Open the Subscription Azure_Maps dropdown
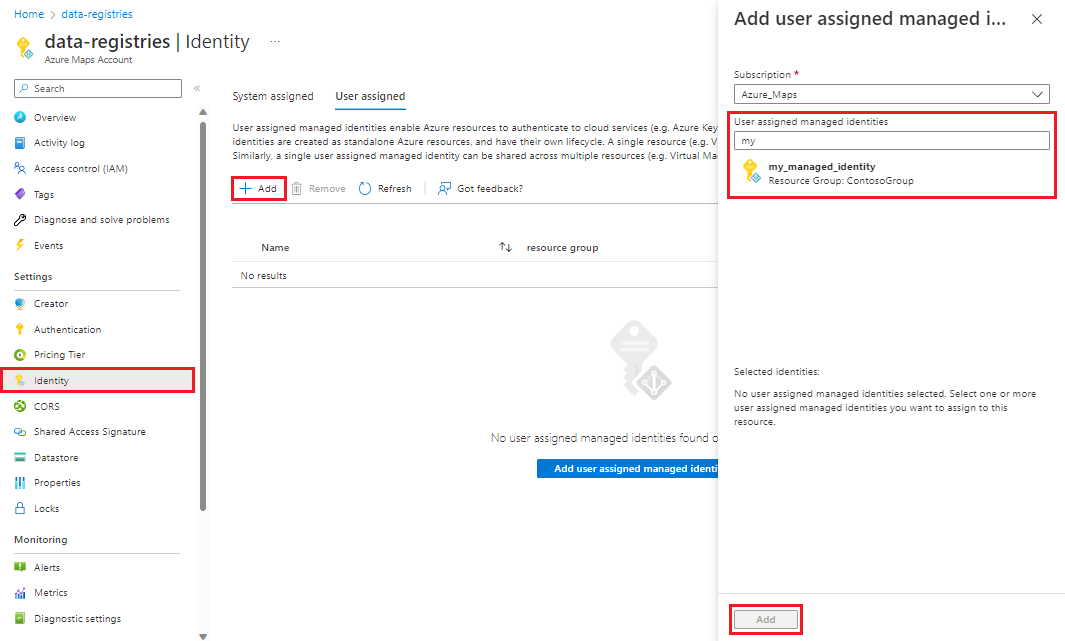This screenshot has height=641, width=1065. 892,94
